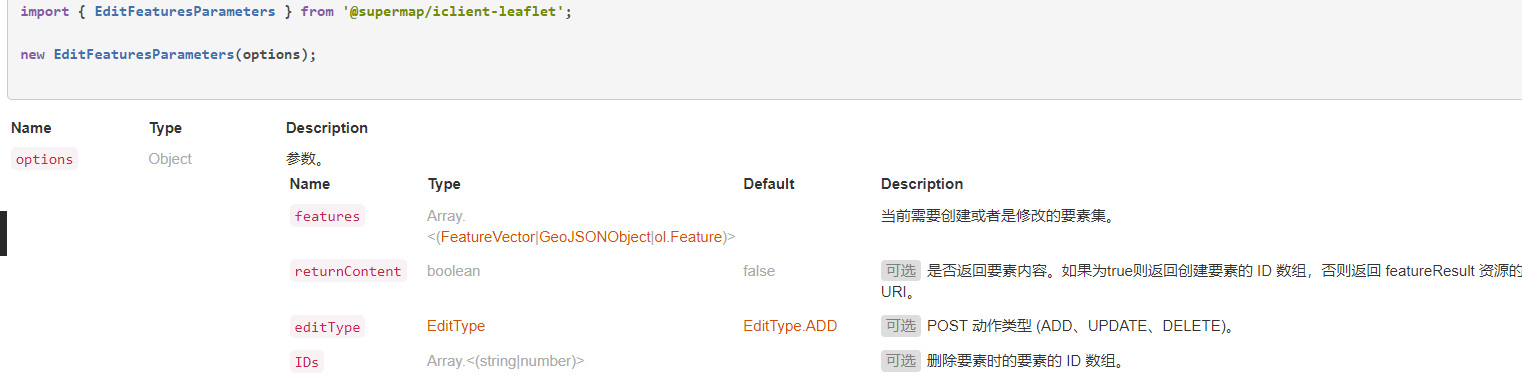Select the options parameter name tag
1522x387 pixels.
point(44,159)
